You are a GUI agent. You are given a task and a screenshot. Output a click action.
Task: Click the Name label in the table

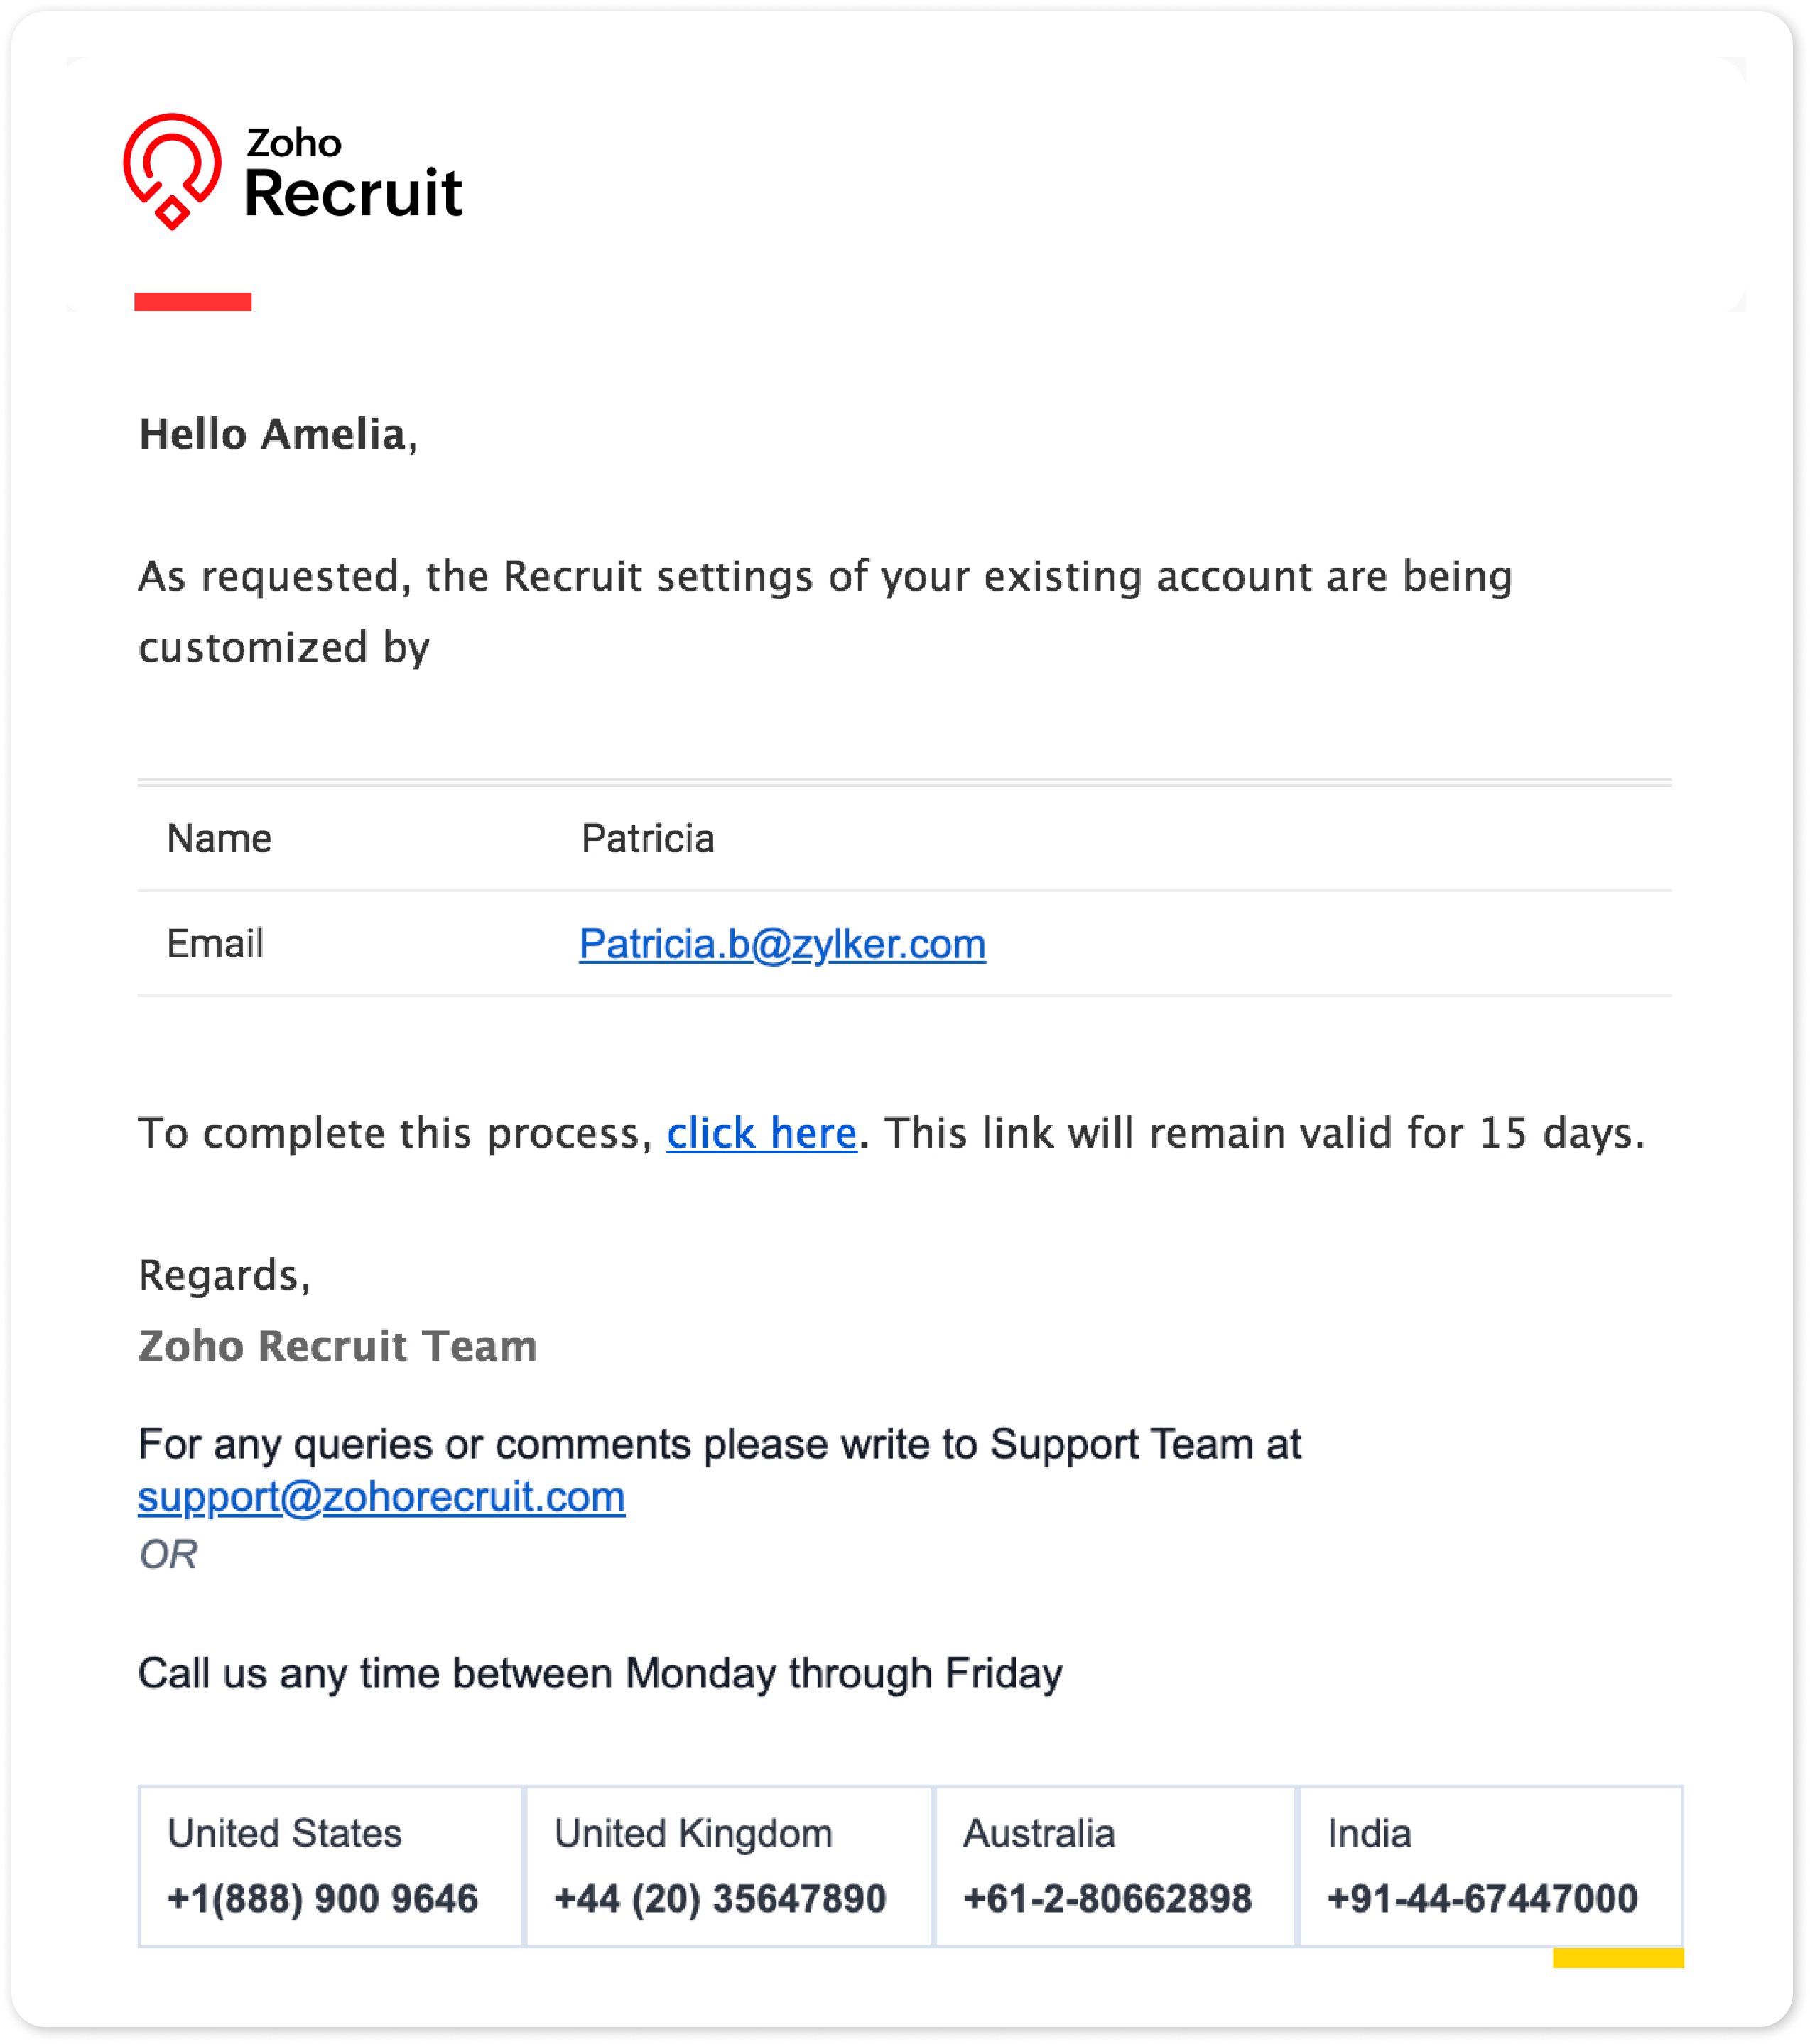219,839
